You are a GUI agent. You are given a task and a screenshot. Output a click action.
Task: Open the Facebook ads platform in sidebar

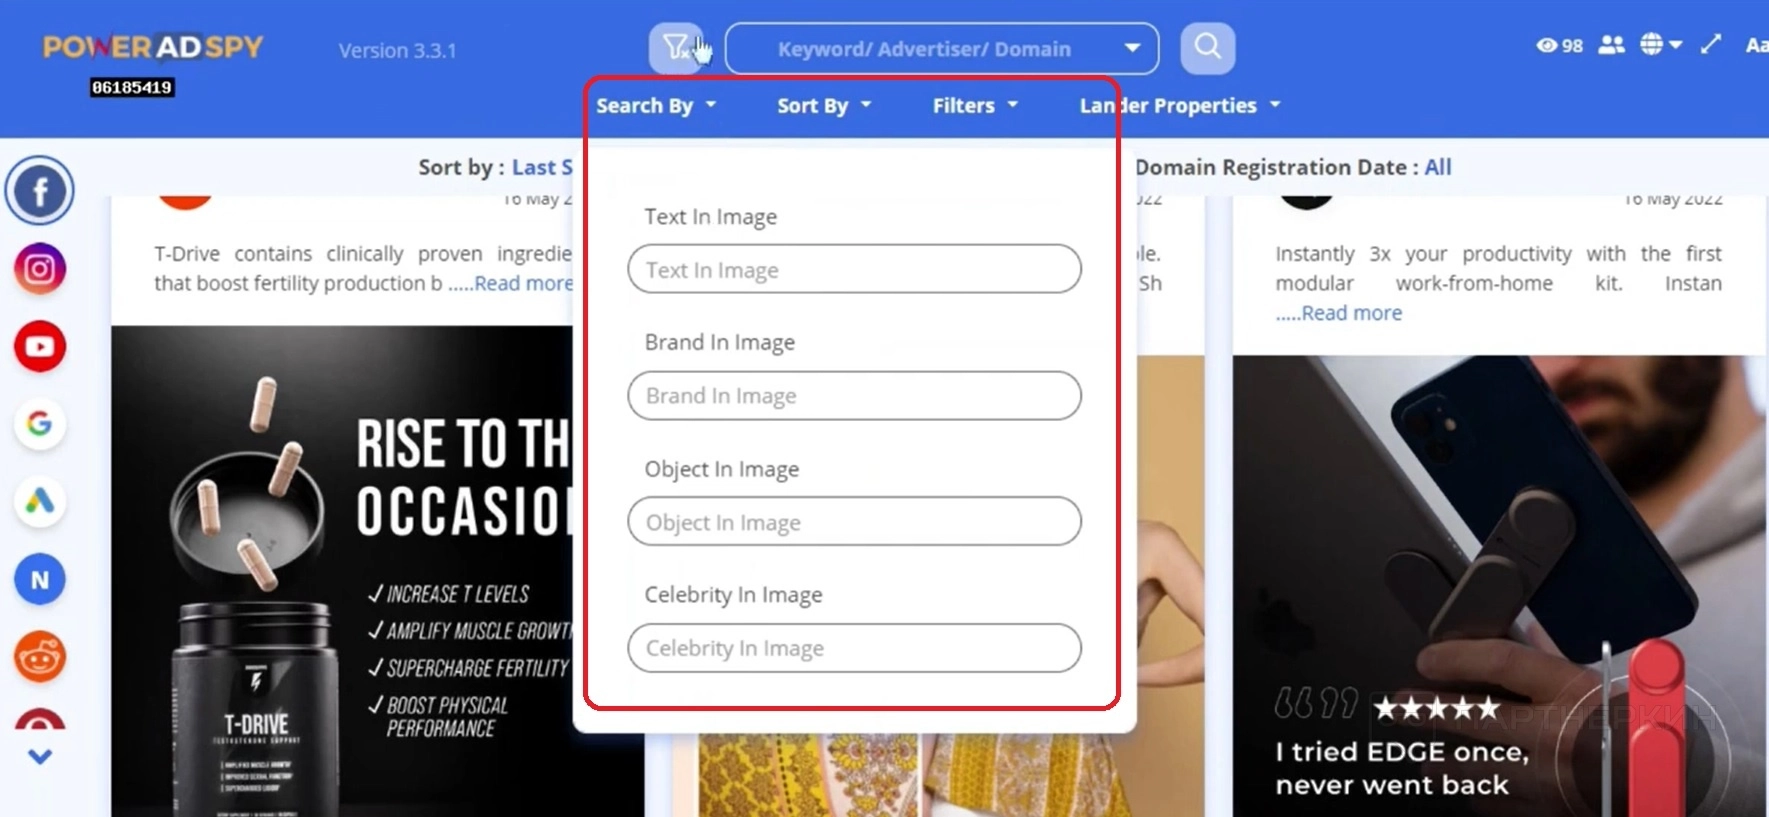click(40, 190)
